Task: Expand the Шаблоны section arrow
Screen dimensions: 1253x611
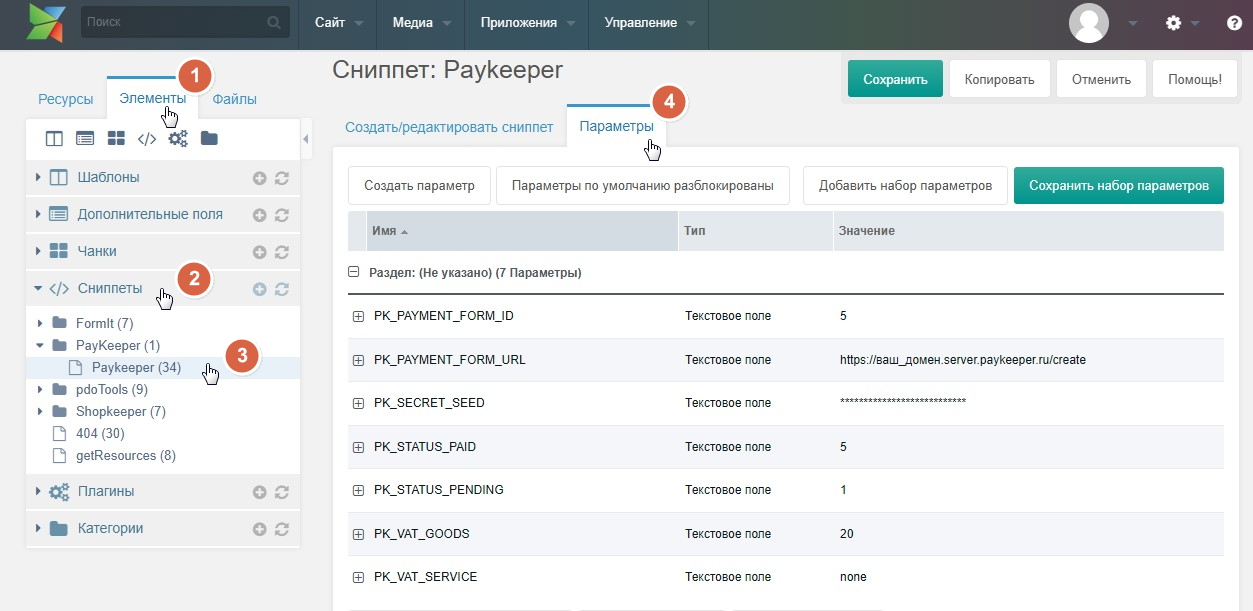Action: (x=38, y=177)
